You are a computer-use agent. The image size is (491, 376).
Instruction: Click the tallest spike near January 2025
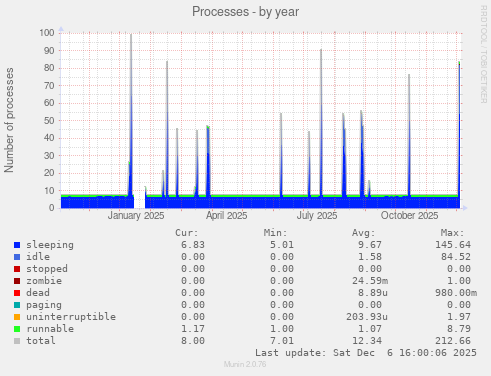131,115
